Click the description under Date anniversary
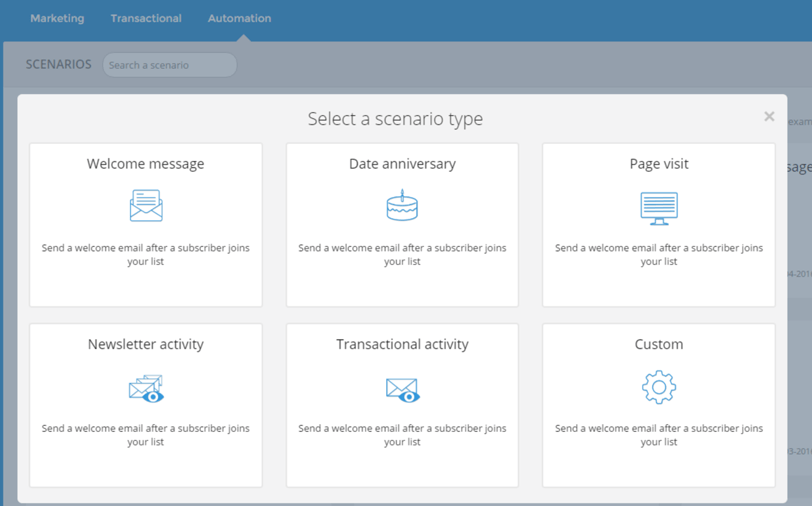The width and height of the screenshot is (812, 506). pos(402,254)
